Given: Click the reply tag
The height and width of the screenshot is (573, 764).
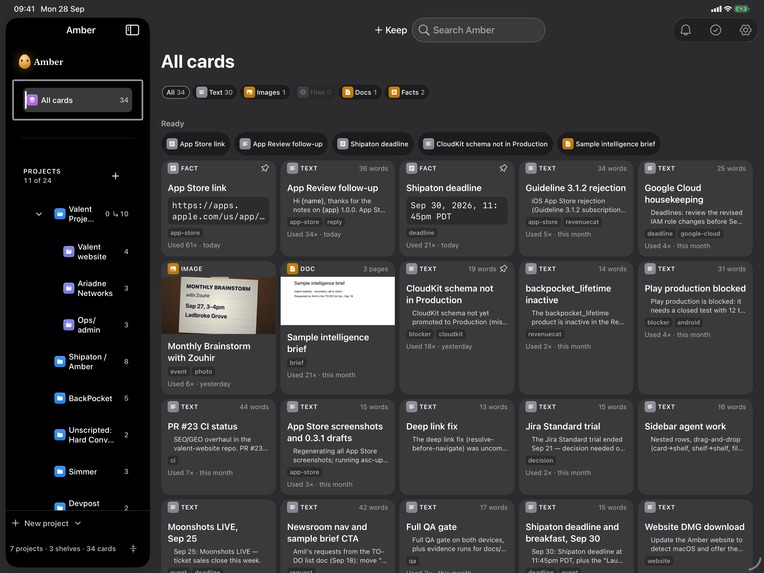Looking at the screenshot, I should click(x=334, y=222).
